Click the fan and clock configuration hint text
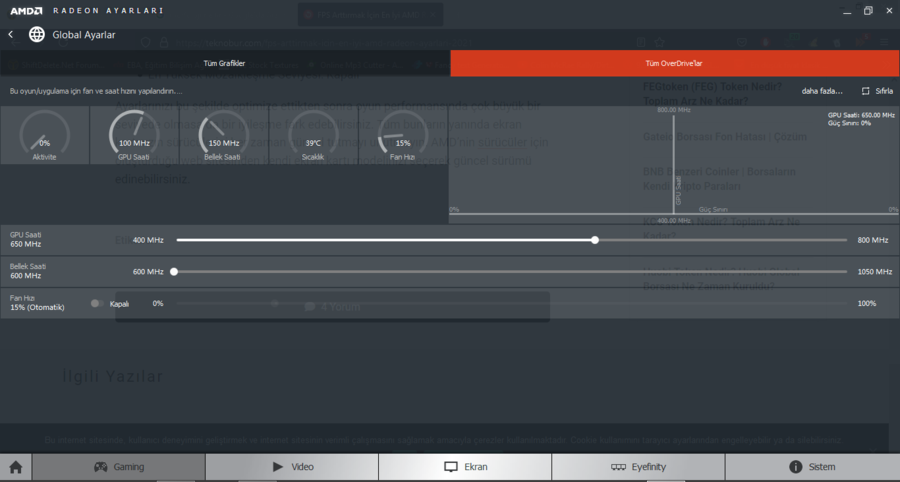900x482 pixels. click(x=96, y=91)
